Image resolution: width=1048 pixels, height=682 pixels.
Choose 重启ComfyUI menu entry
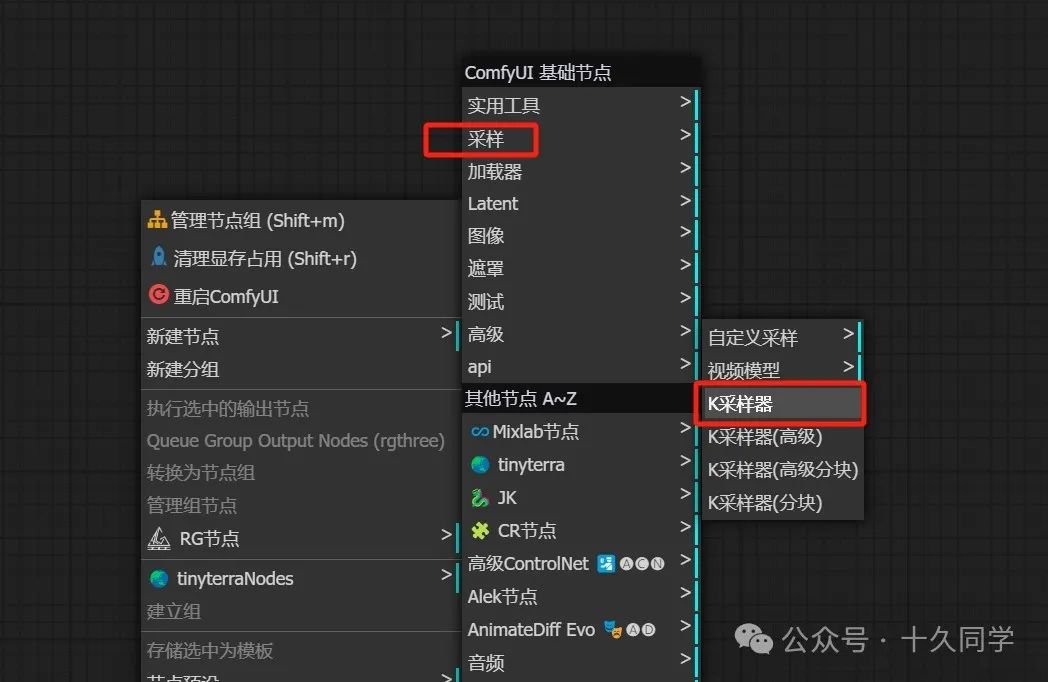[300, 296]
